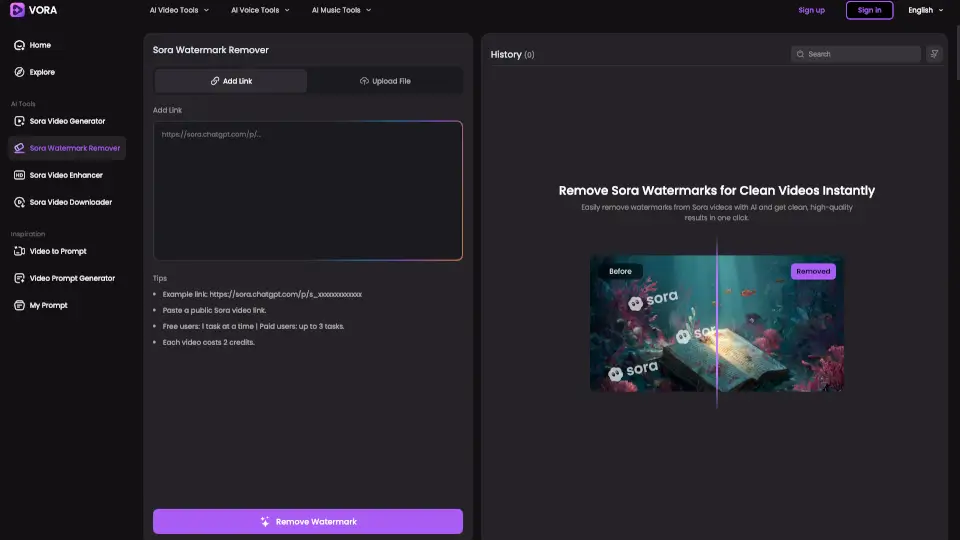Select the Sora Video Generator icon
Viewport: 960px width, 540px height.
tap(19, 121)
